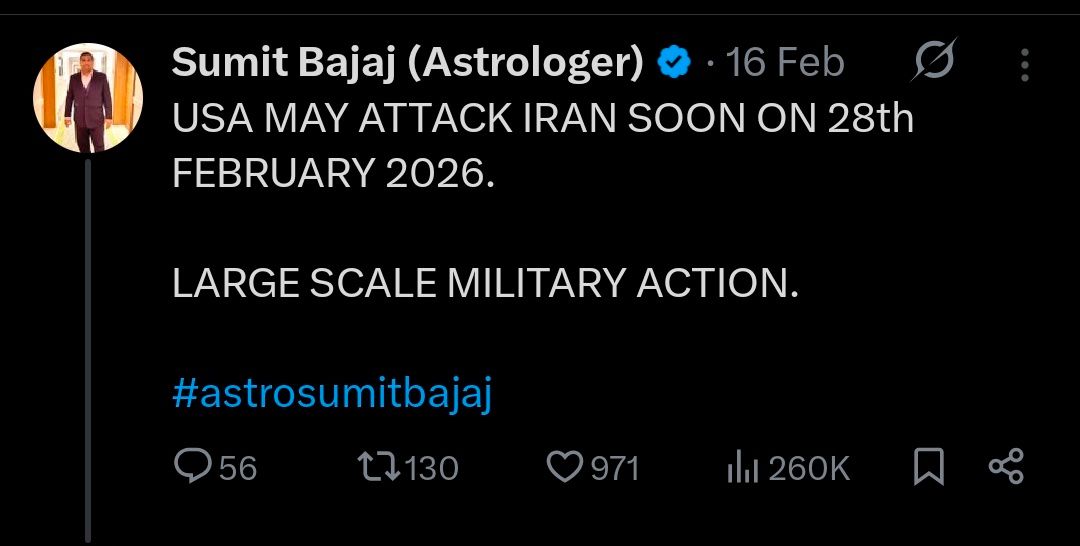Image resolution: width=1080 pixels, height=546 pixels.
Task: Open the tweet via 16 Feb timestamp
Action: coord(785,64)
